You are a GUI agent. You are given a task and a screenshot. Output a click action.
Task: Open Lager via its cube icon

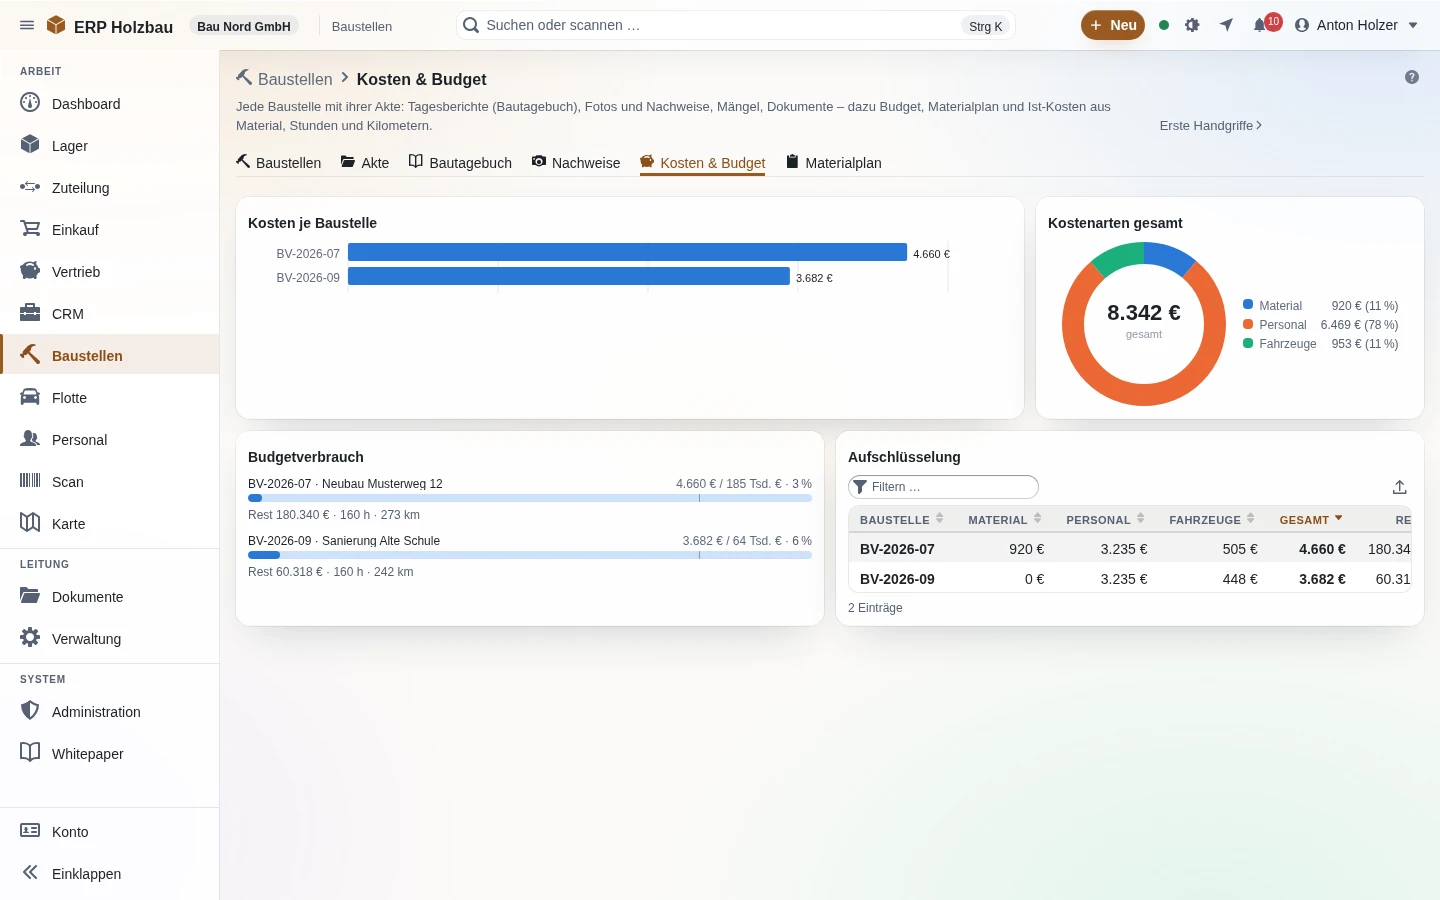pos(30,145)
